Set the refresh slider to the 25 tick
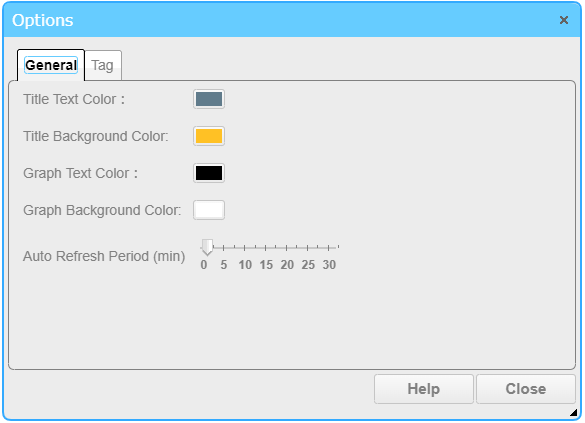The width and height of the screenshot is (585, 423). pos(308,248)
